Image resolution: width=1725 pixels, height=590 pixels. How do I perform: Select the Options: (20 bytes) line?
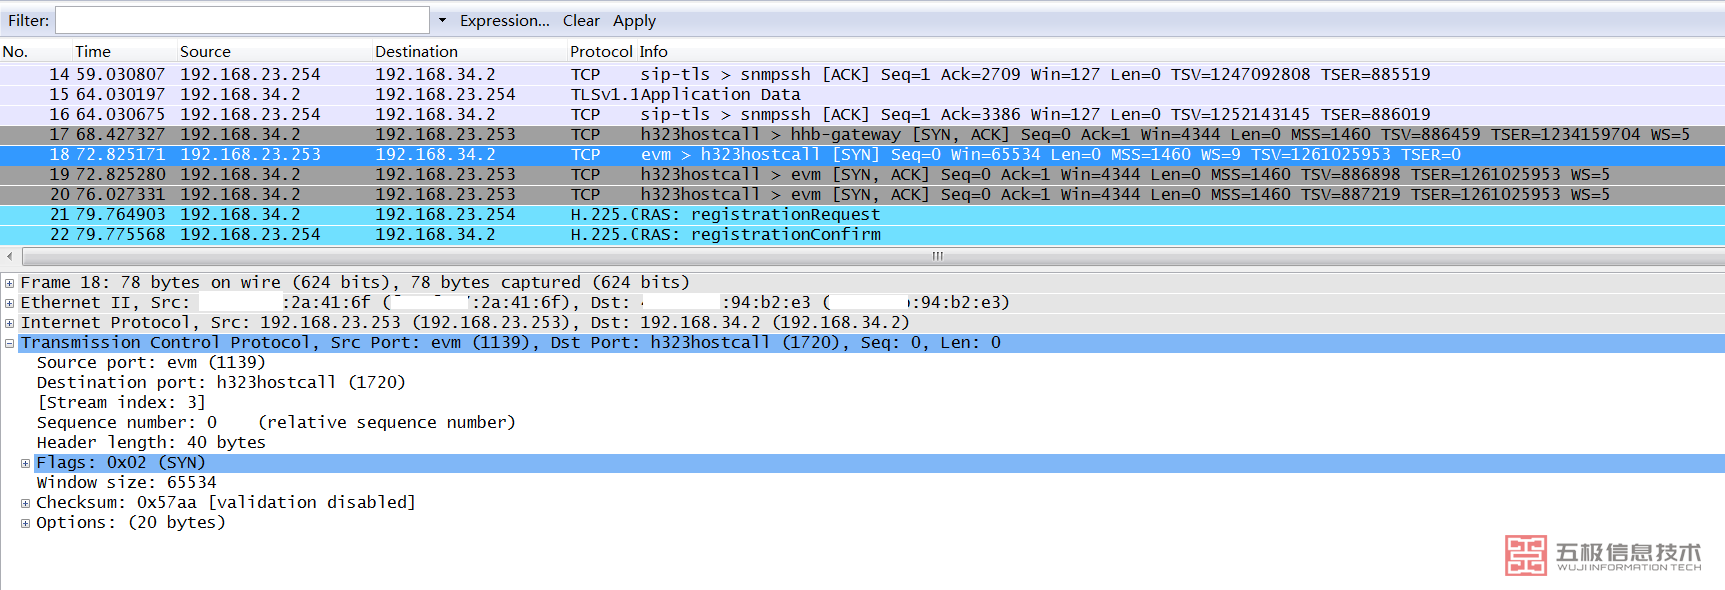[131, 523]
